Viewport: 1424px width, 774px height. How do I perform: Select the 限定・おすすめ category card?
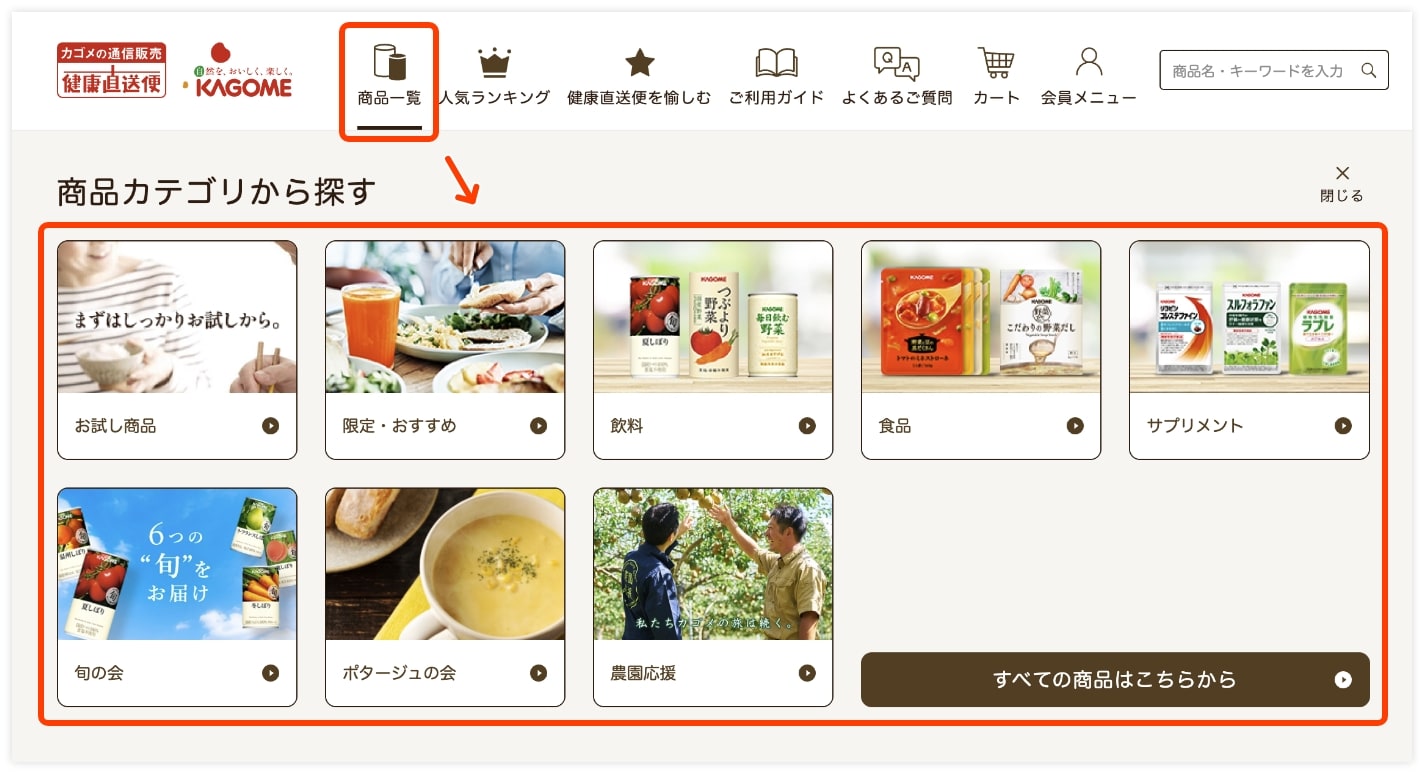point(445,350)
